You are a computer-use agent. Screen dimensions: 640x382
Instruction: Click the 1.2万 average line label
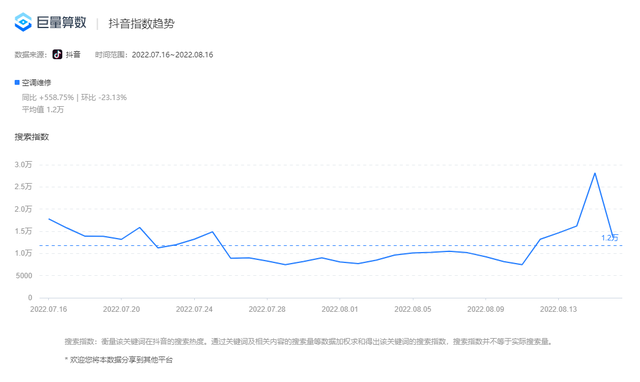tap(610, 238)
